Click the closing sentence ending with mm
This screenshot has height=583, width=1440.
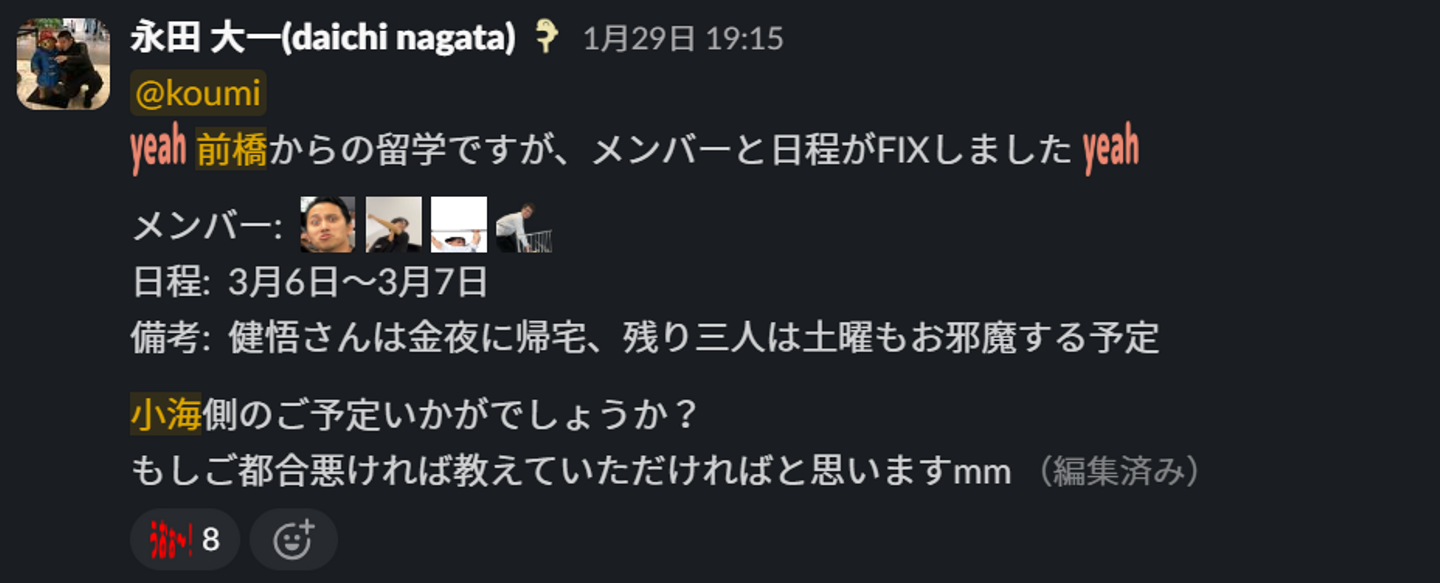coord(571,471)
